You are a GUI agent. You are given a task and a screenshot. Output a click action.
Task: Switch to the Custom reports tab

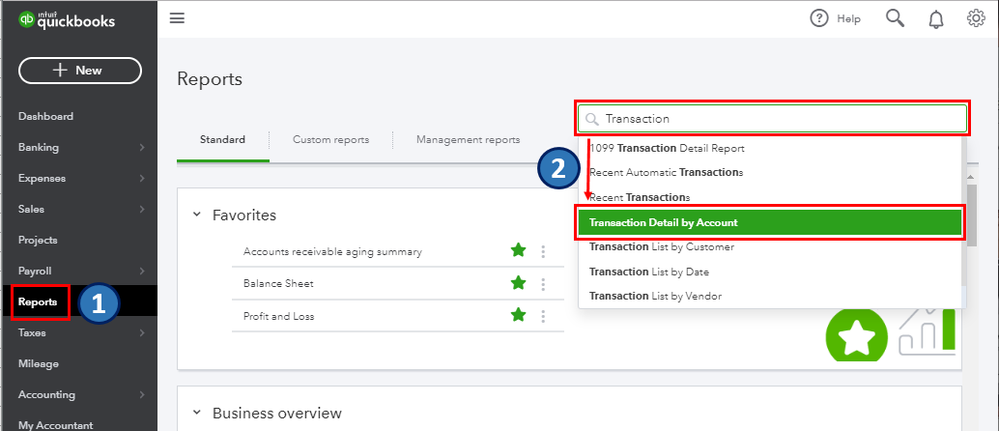coord(330,140)
